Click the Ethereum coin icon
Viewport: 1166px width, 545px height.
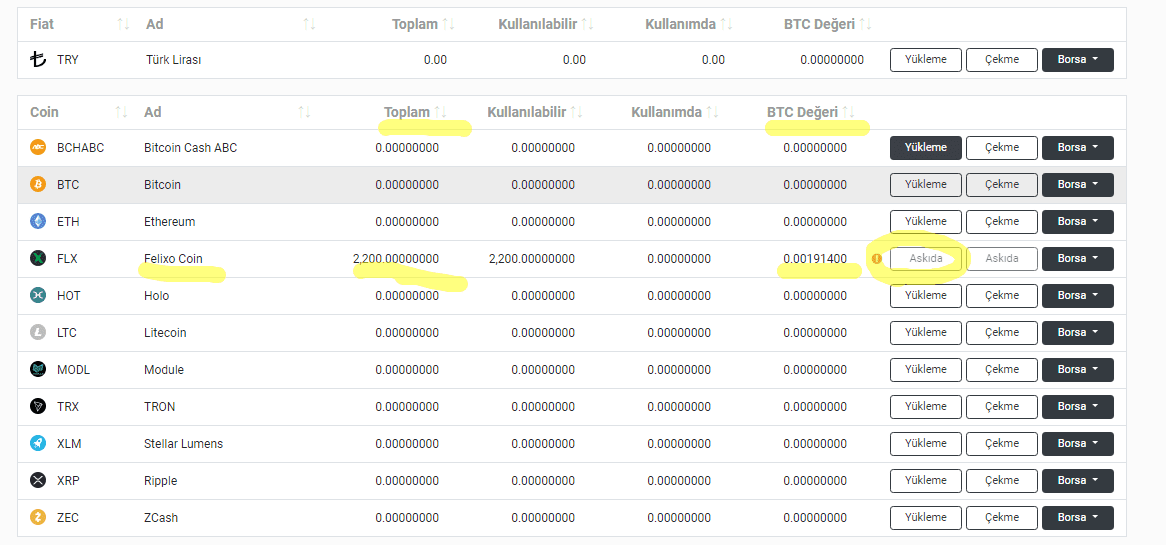[38, 222]
